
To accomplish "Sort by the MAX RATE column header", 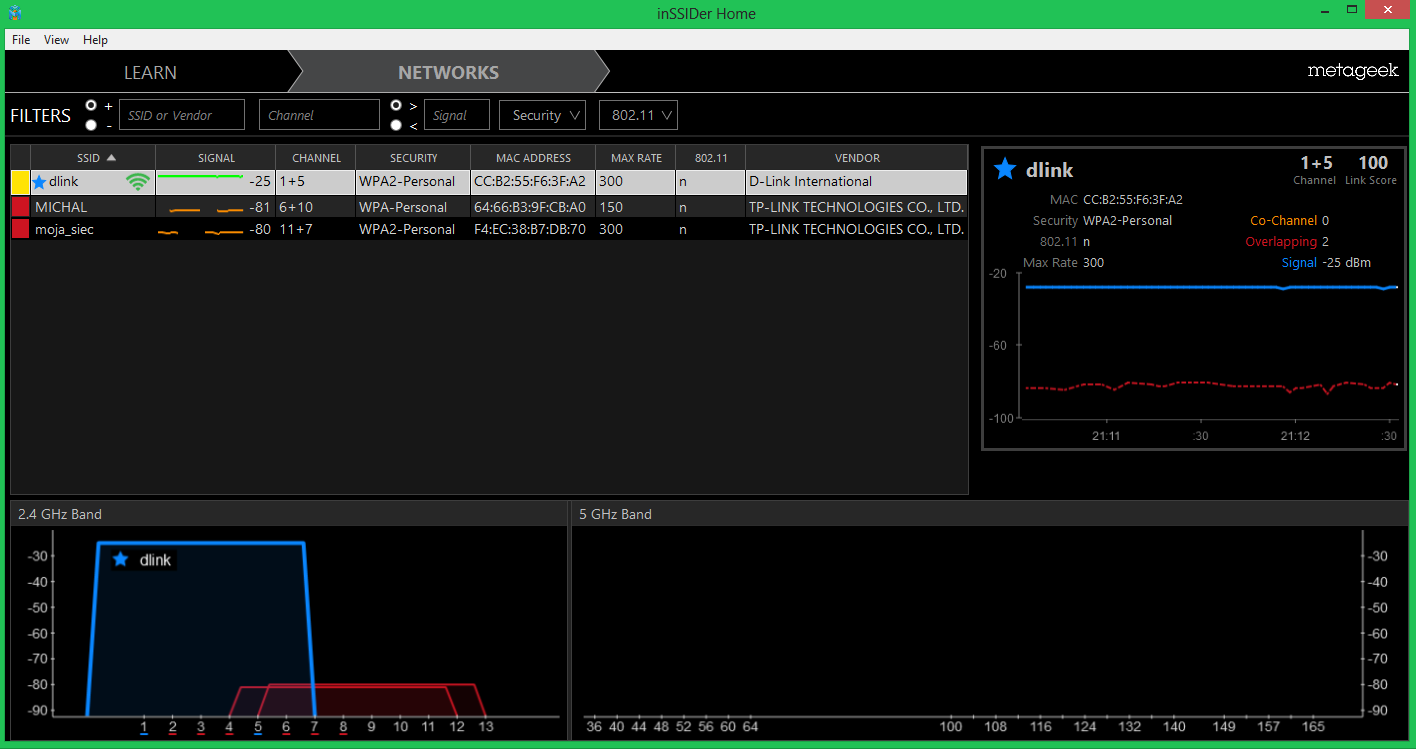I will point(636,158).
